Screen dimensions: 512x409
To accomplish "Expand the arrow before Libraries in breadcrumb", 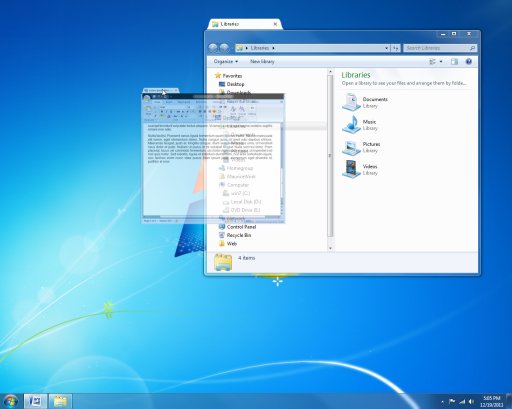I will point(247,48).
